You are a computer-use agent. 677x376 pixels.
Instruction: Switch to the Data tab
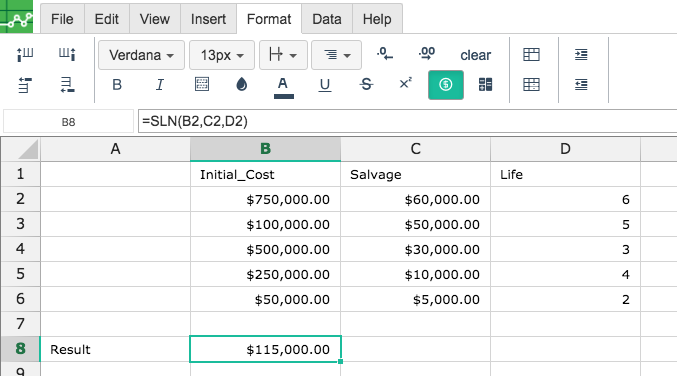(327, 19)
